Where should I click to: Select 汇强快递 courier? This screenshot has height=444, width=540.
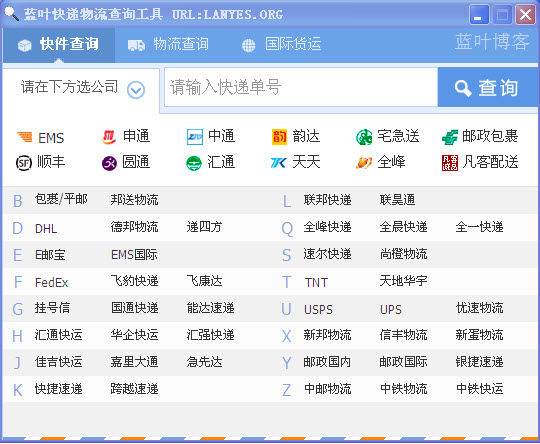pyautogui.click(x=210, y=334)
